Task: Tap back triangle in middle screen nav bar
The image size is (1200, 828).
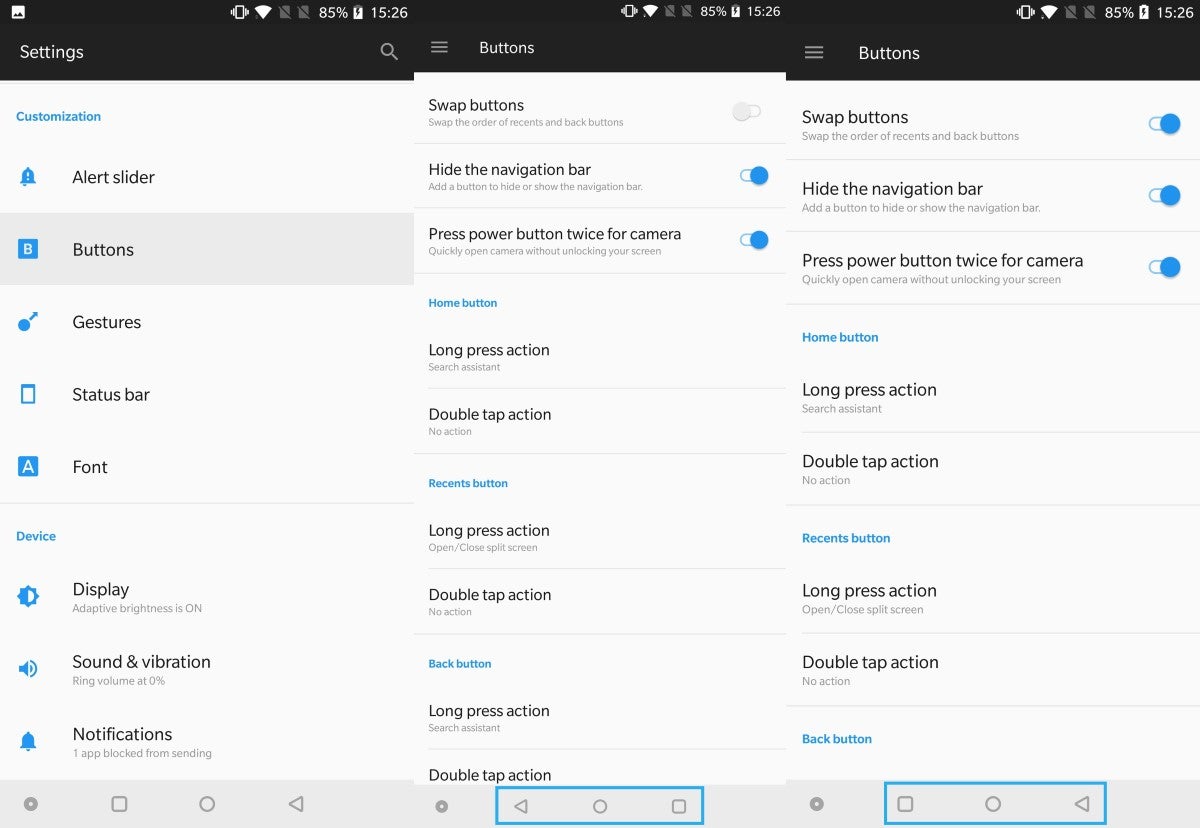Action: pyautogui.click(x=520, y=806)
